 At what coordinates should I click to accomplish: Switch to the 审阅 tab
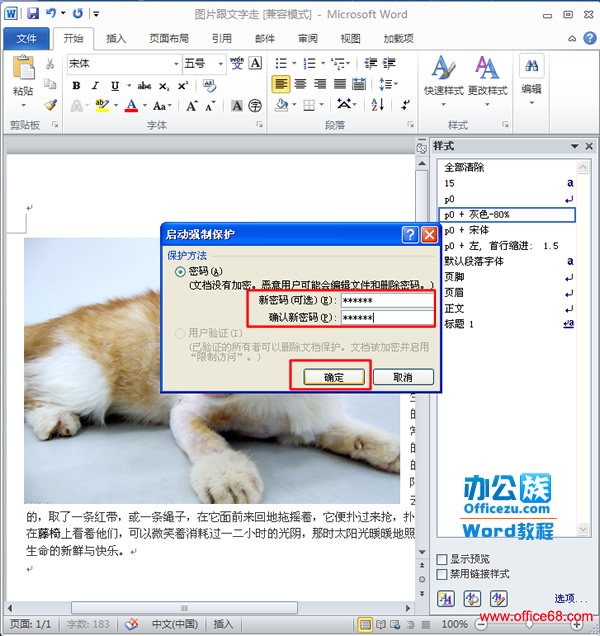308,39
